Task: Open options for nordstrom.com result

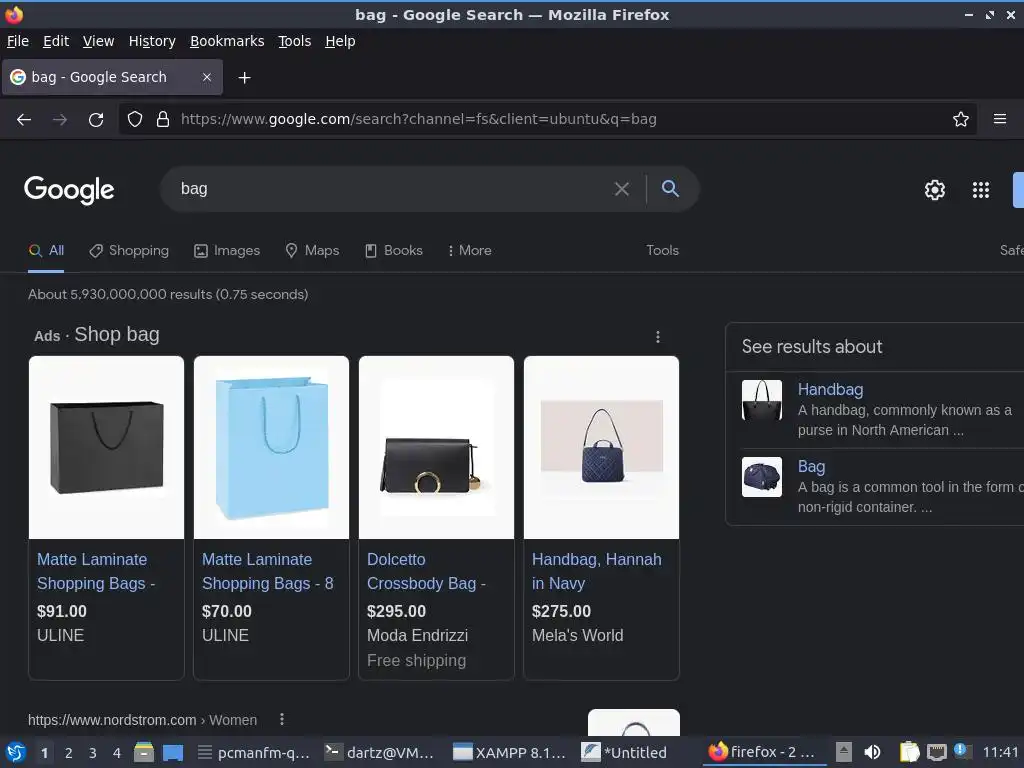Action: click(x=281, y=719)
